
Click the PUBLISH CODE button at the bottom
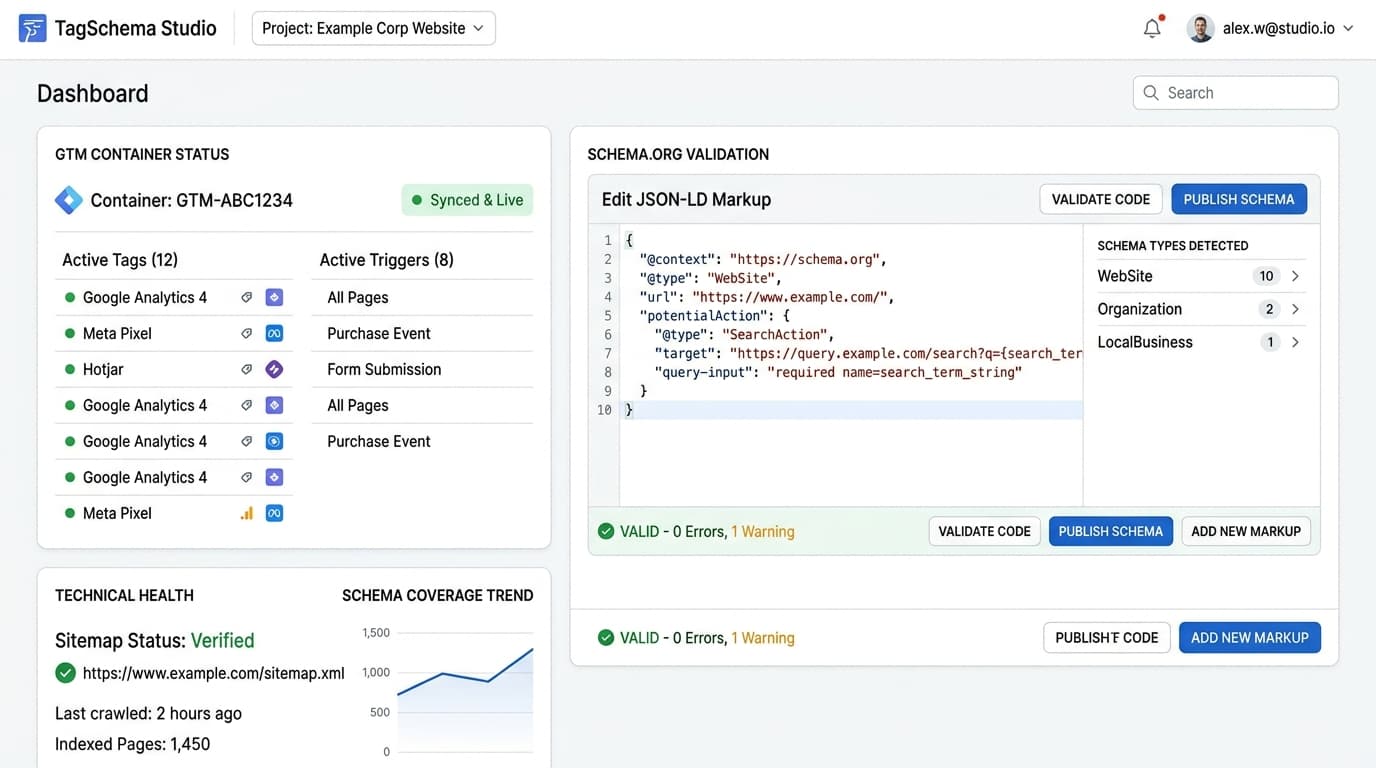(x=1107, y=637)
